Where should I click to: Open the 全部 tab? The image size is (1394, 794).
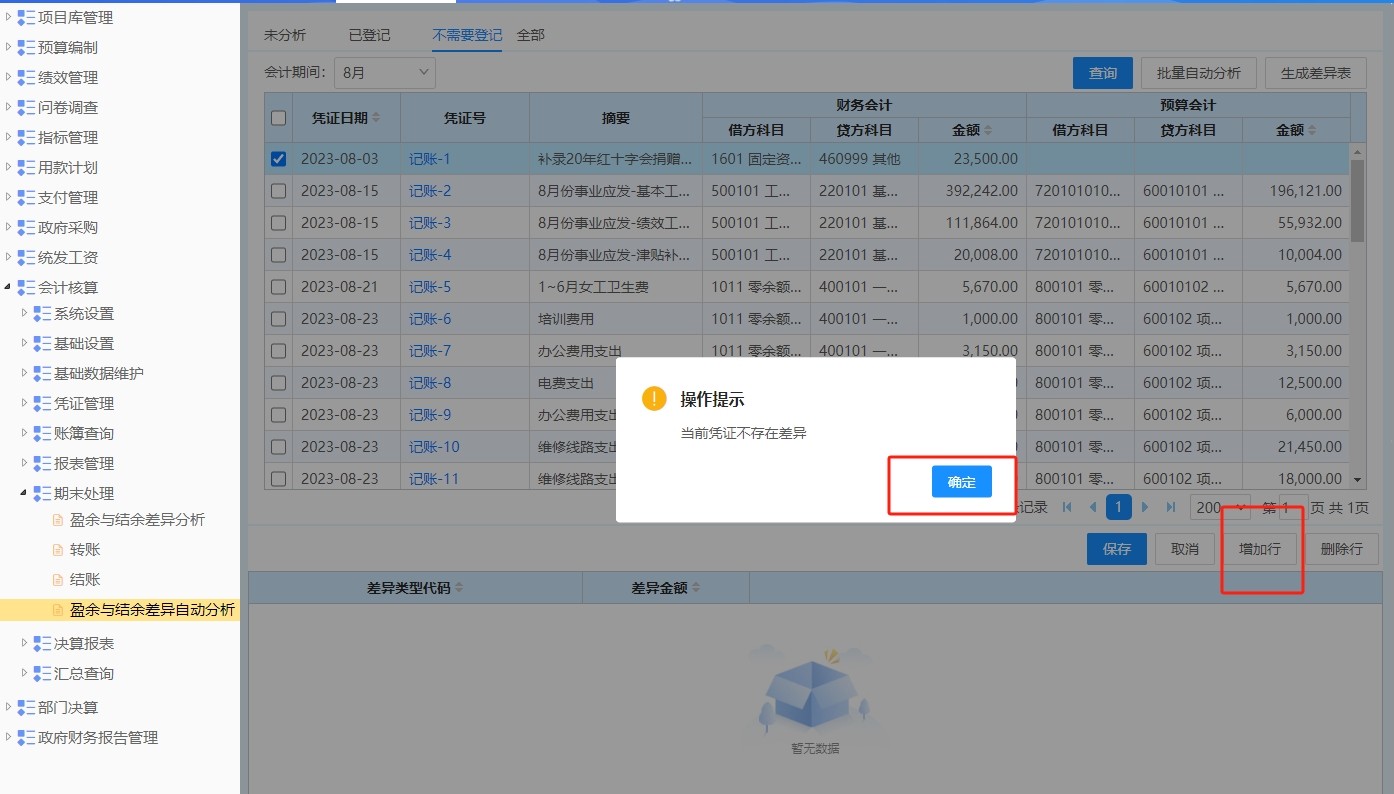(x=531, y=35)
